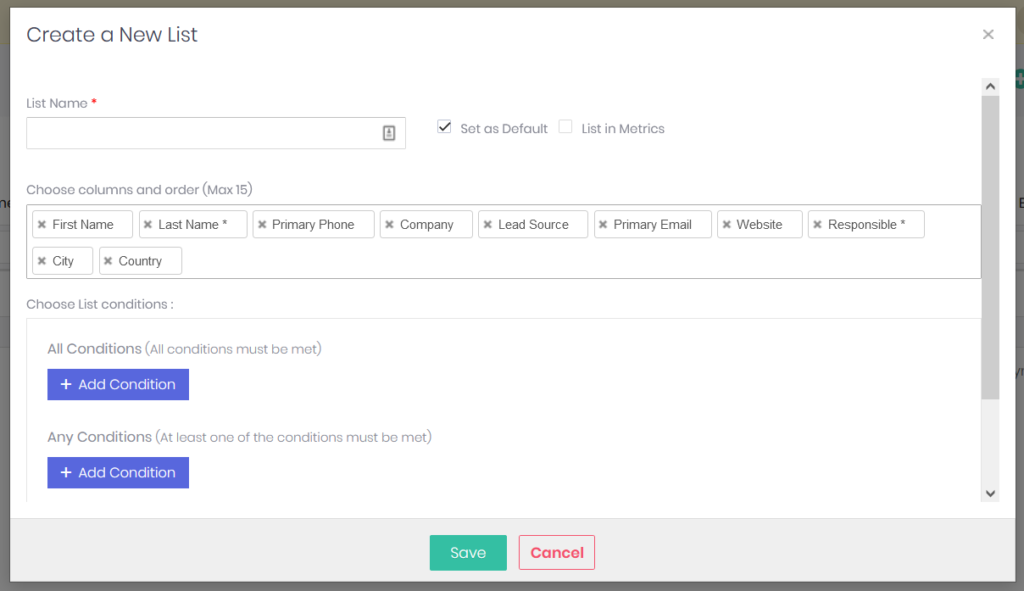Remove Website column tag

pos(727,225)
